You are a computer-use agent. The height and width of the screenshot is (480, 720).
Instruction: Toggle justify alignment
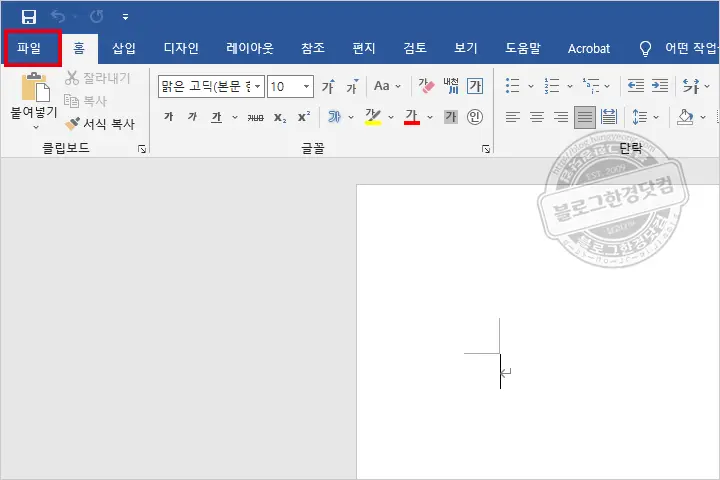click(585, 118)
